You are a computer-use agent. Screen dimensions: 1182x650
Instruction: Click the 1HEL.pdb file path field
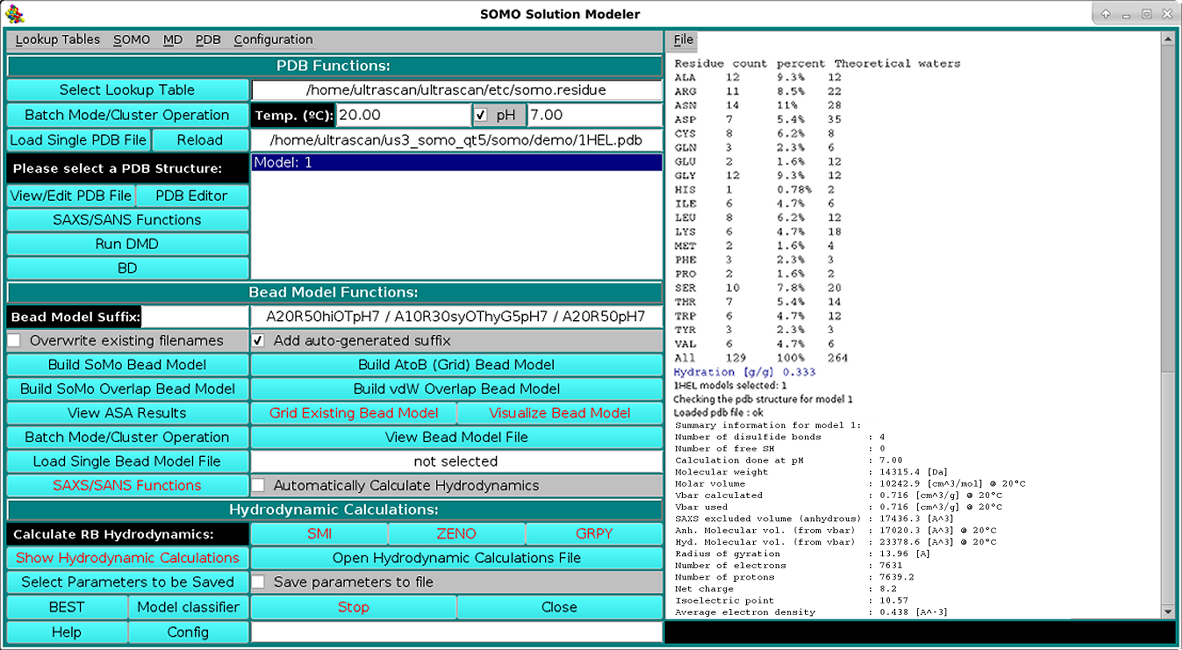(x=456, y=140)
